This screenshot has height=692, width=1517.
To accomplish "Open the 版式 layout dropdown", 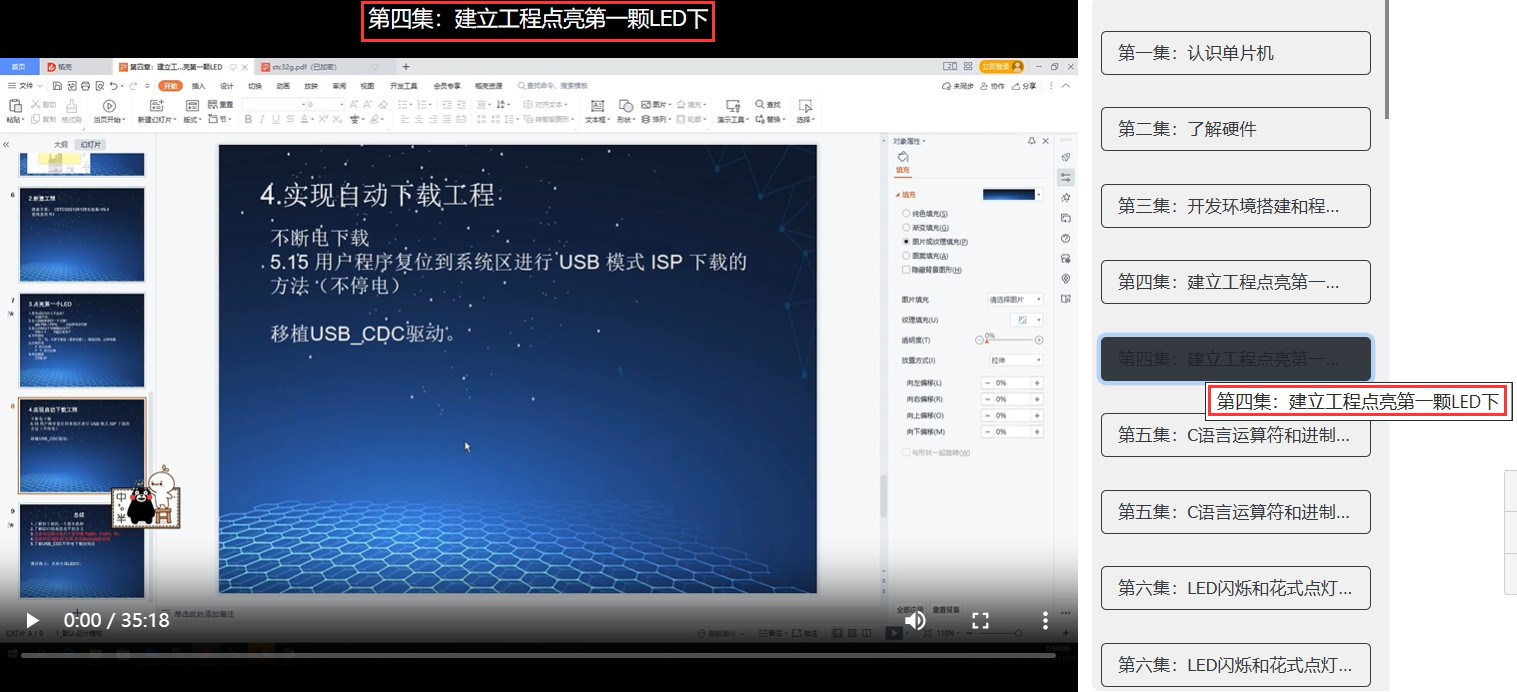I will (192, 120).
